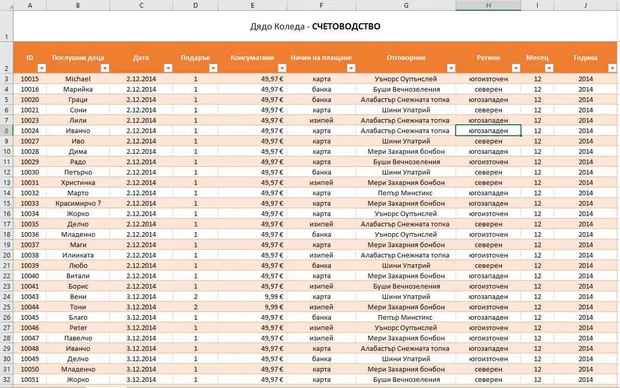
Task: Select row 24 via its row number
Action: [7, 297]
